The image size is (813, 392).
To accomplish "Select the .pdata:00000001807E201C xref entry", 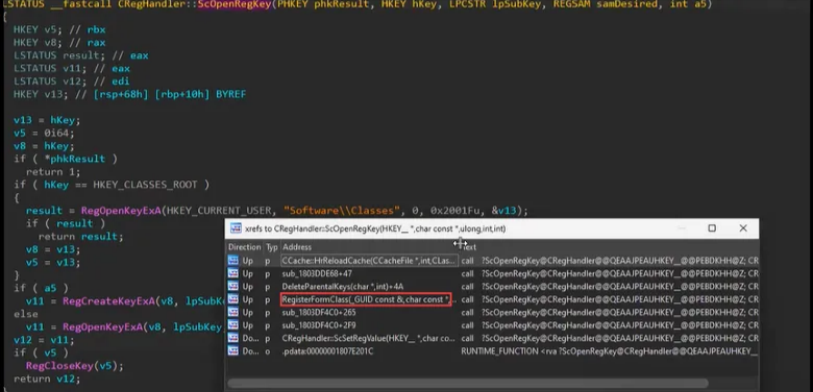I will [327, 351].
